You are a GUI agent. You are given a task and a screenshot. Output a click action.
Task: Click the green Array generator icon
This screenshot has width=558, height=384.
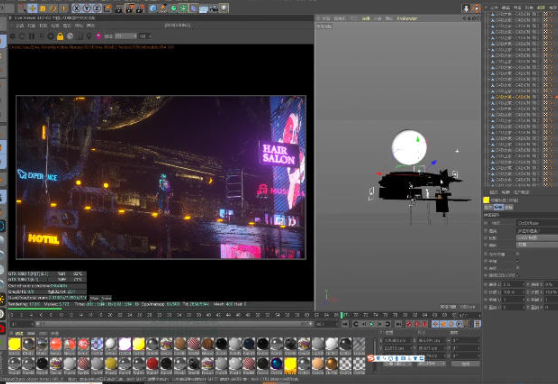click(184, 8)
